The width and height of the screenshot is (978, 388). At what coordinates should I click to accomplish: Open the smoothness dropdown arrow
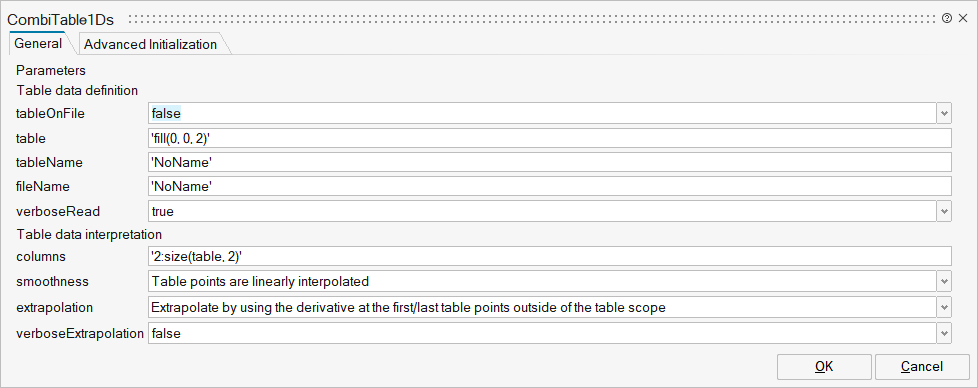point(944,281)
